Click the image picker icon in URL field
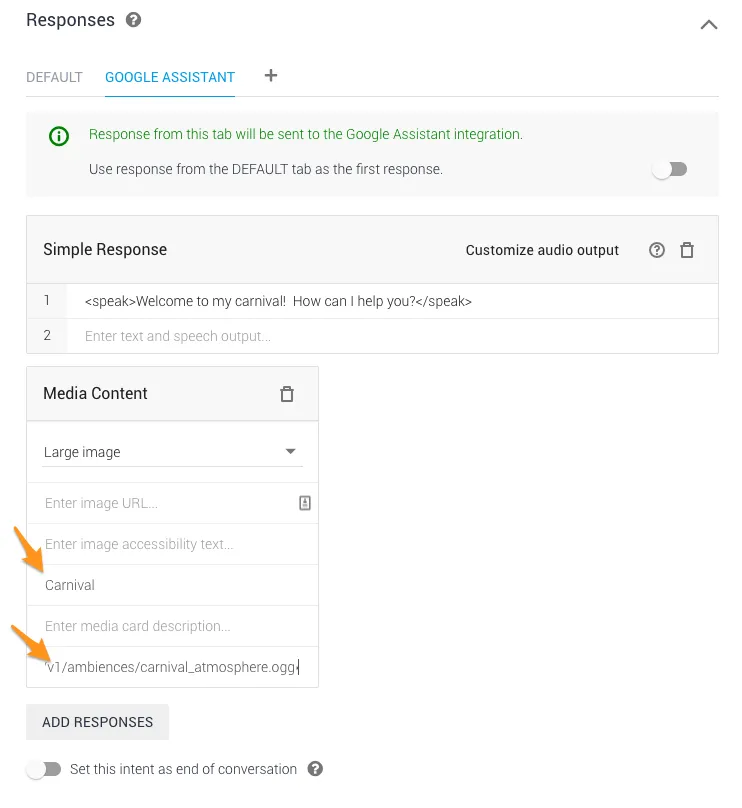Screen dimensions: 742x808 click(x=305, y=503)
